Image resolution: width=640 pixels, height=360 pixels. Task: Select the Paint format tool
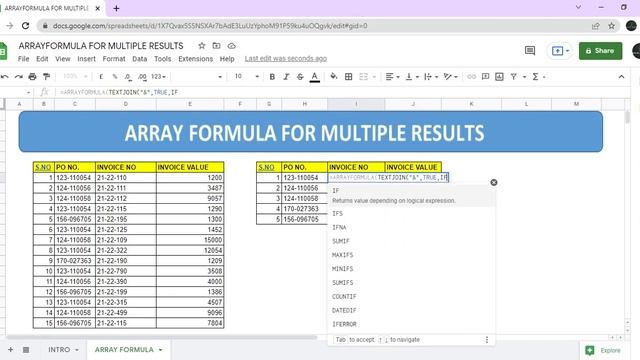pos(47,77)
